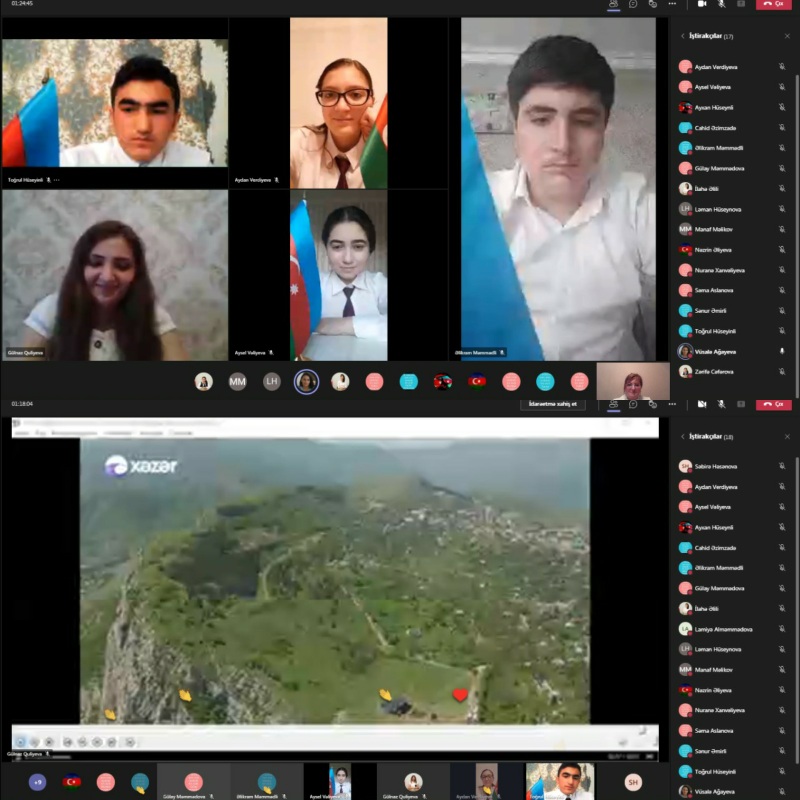Toggle mute for Gülay Mammadova in upper list
Screen dimensions: 800x800
click(x=782, y=168)
